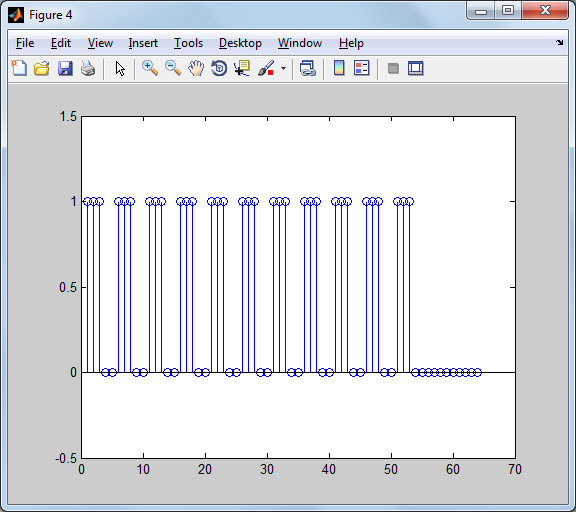Show plot tools and dock figure
Viewport: 576px width, 512px height.
pyautogui.click(x=416, y=68)
